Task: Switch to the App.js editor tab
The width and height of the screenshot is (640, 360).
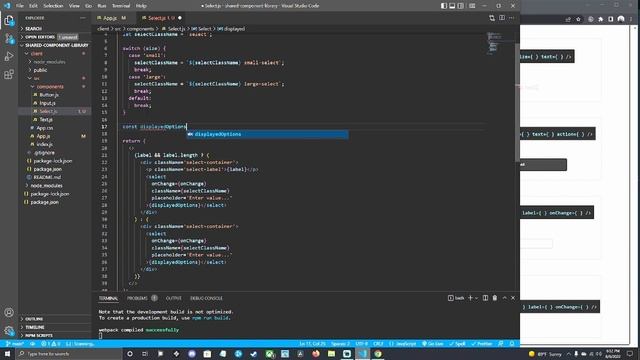Action: [x=111, y=18]
